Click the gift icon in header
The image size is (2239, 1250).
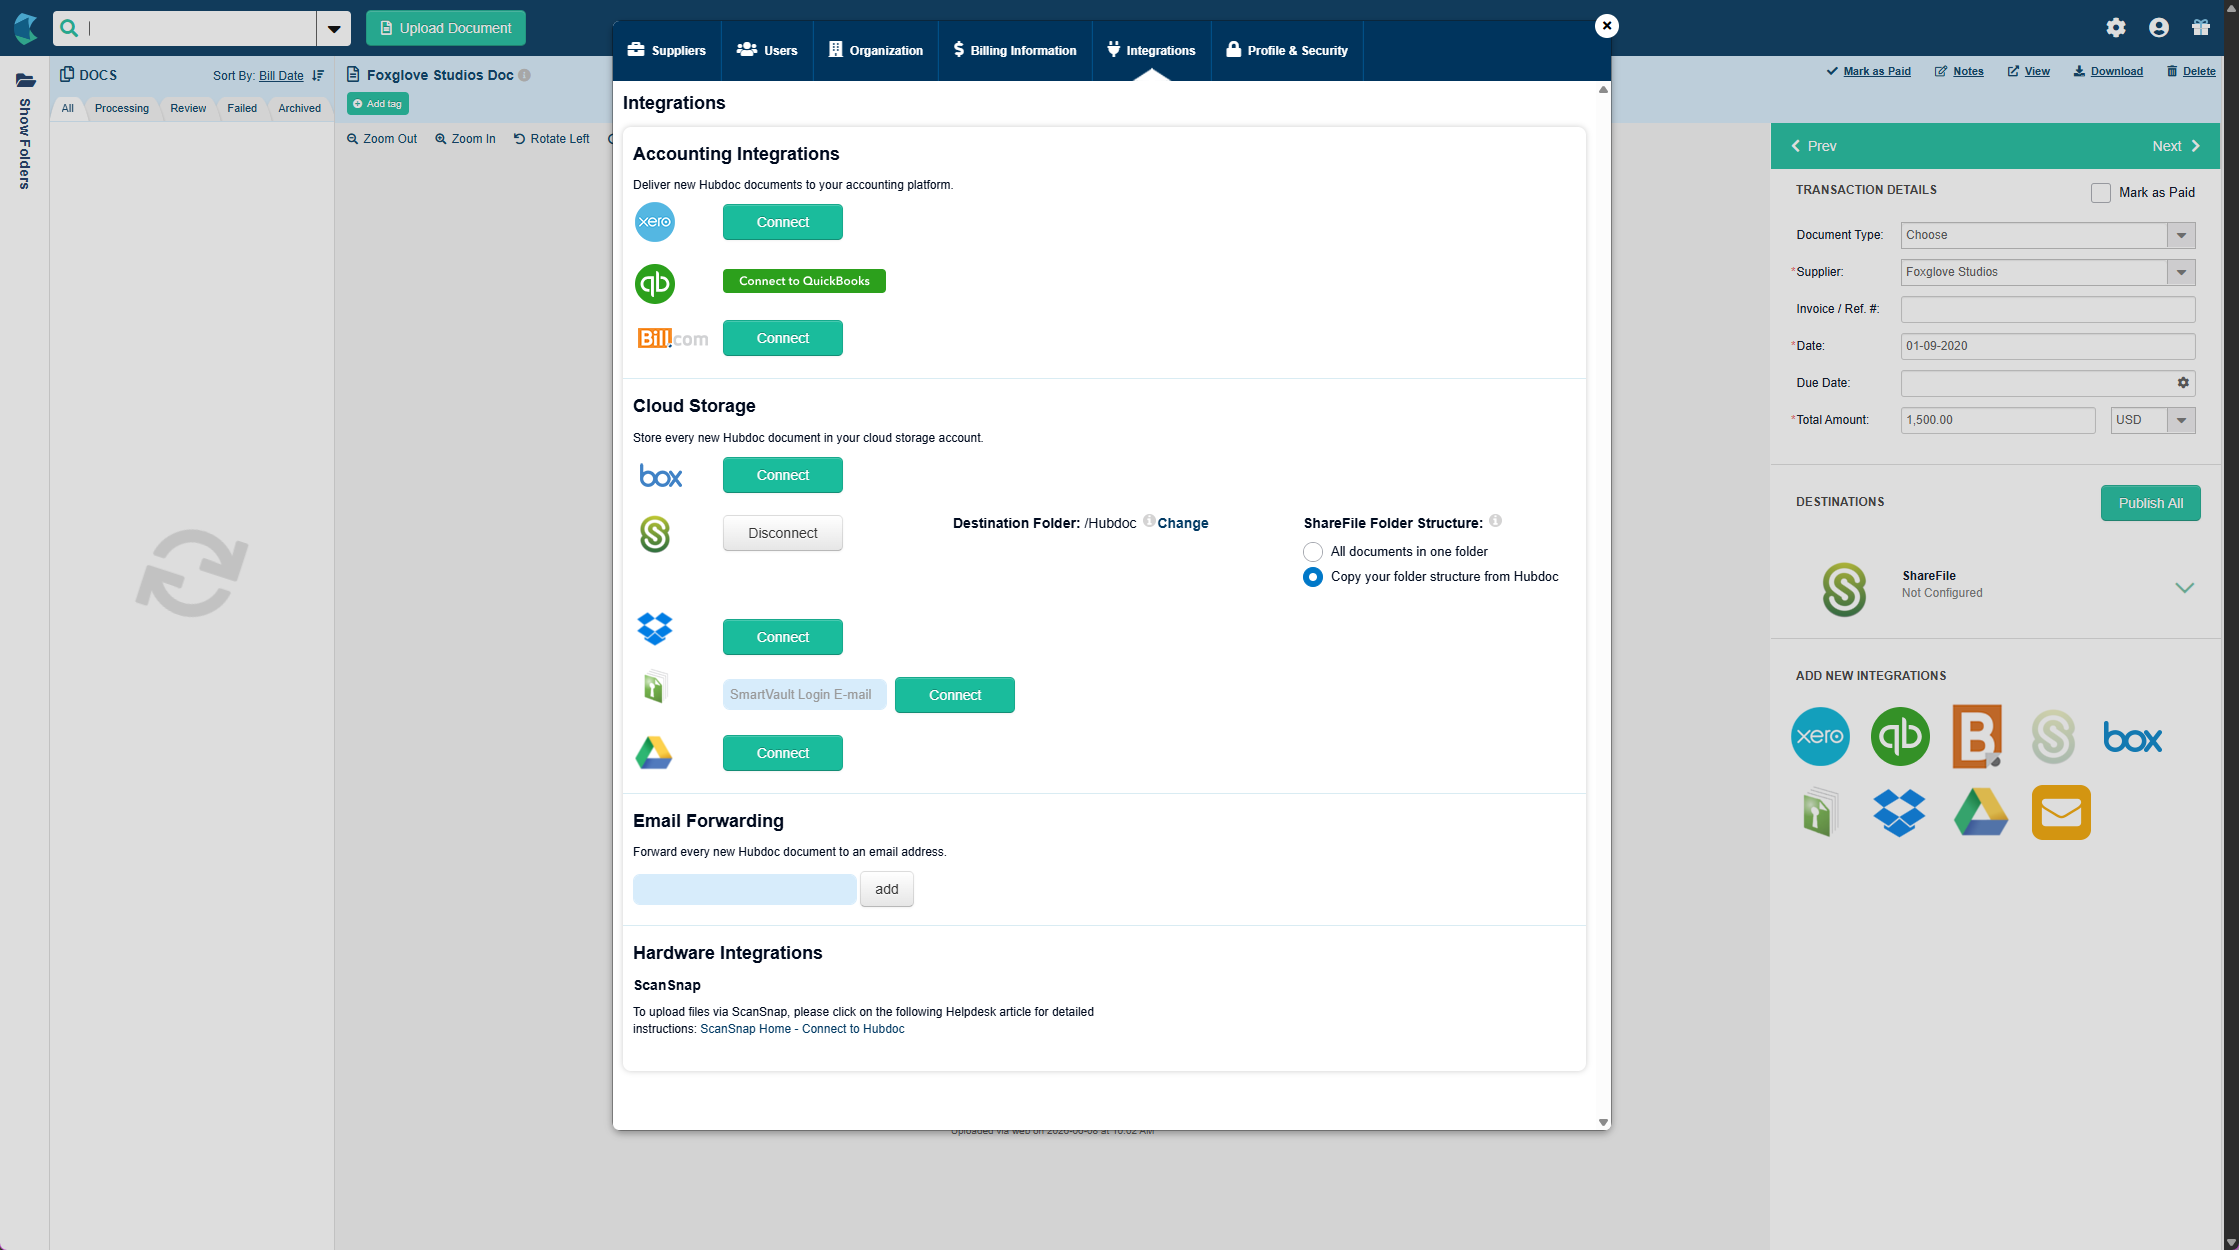click(2201, 28)
